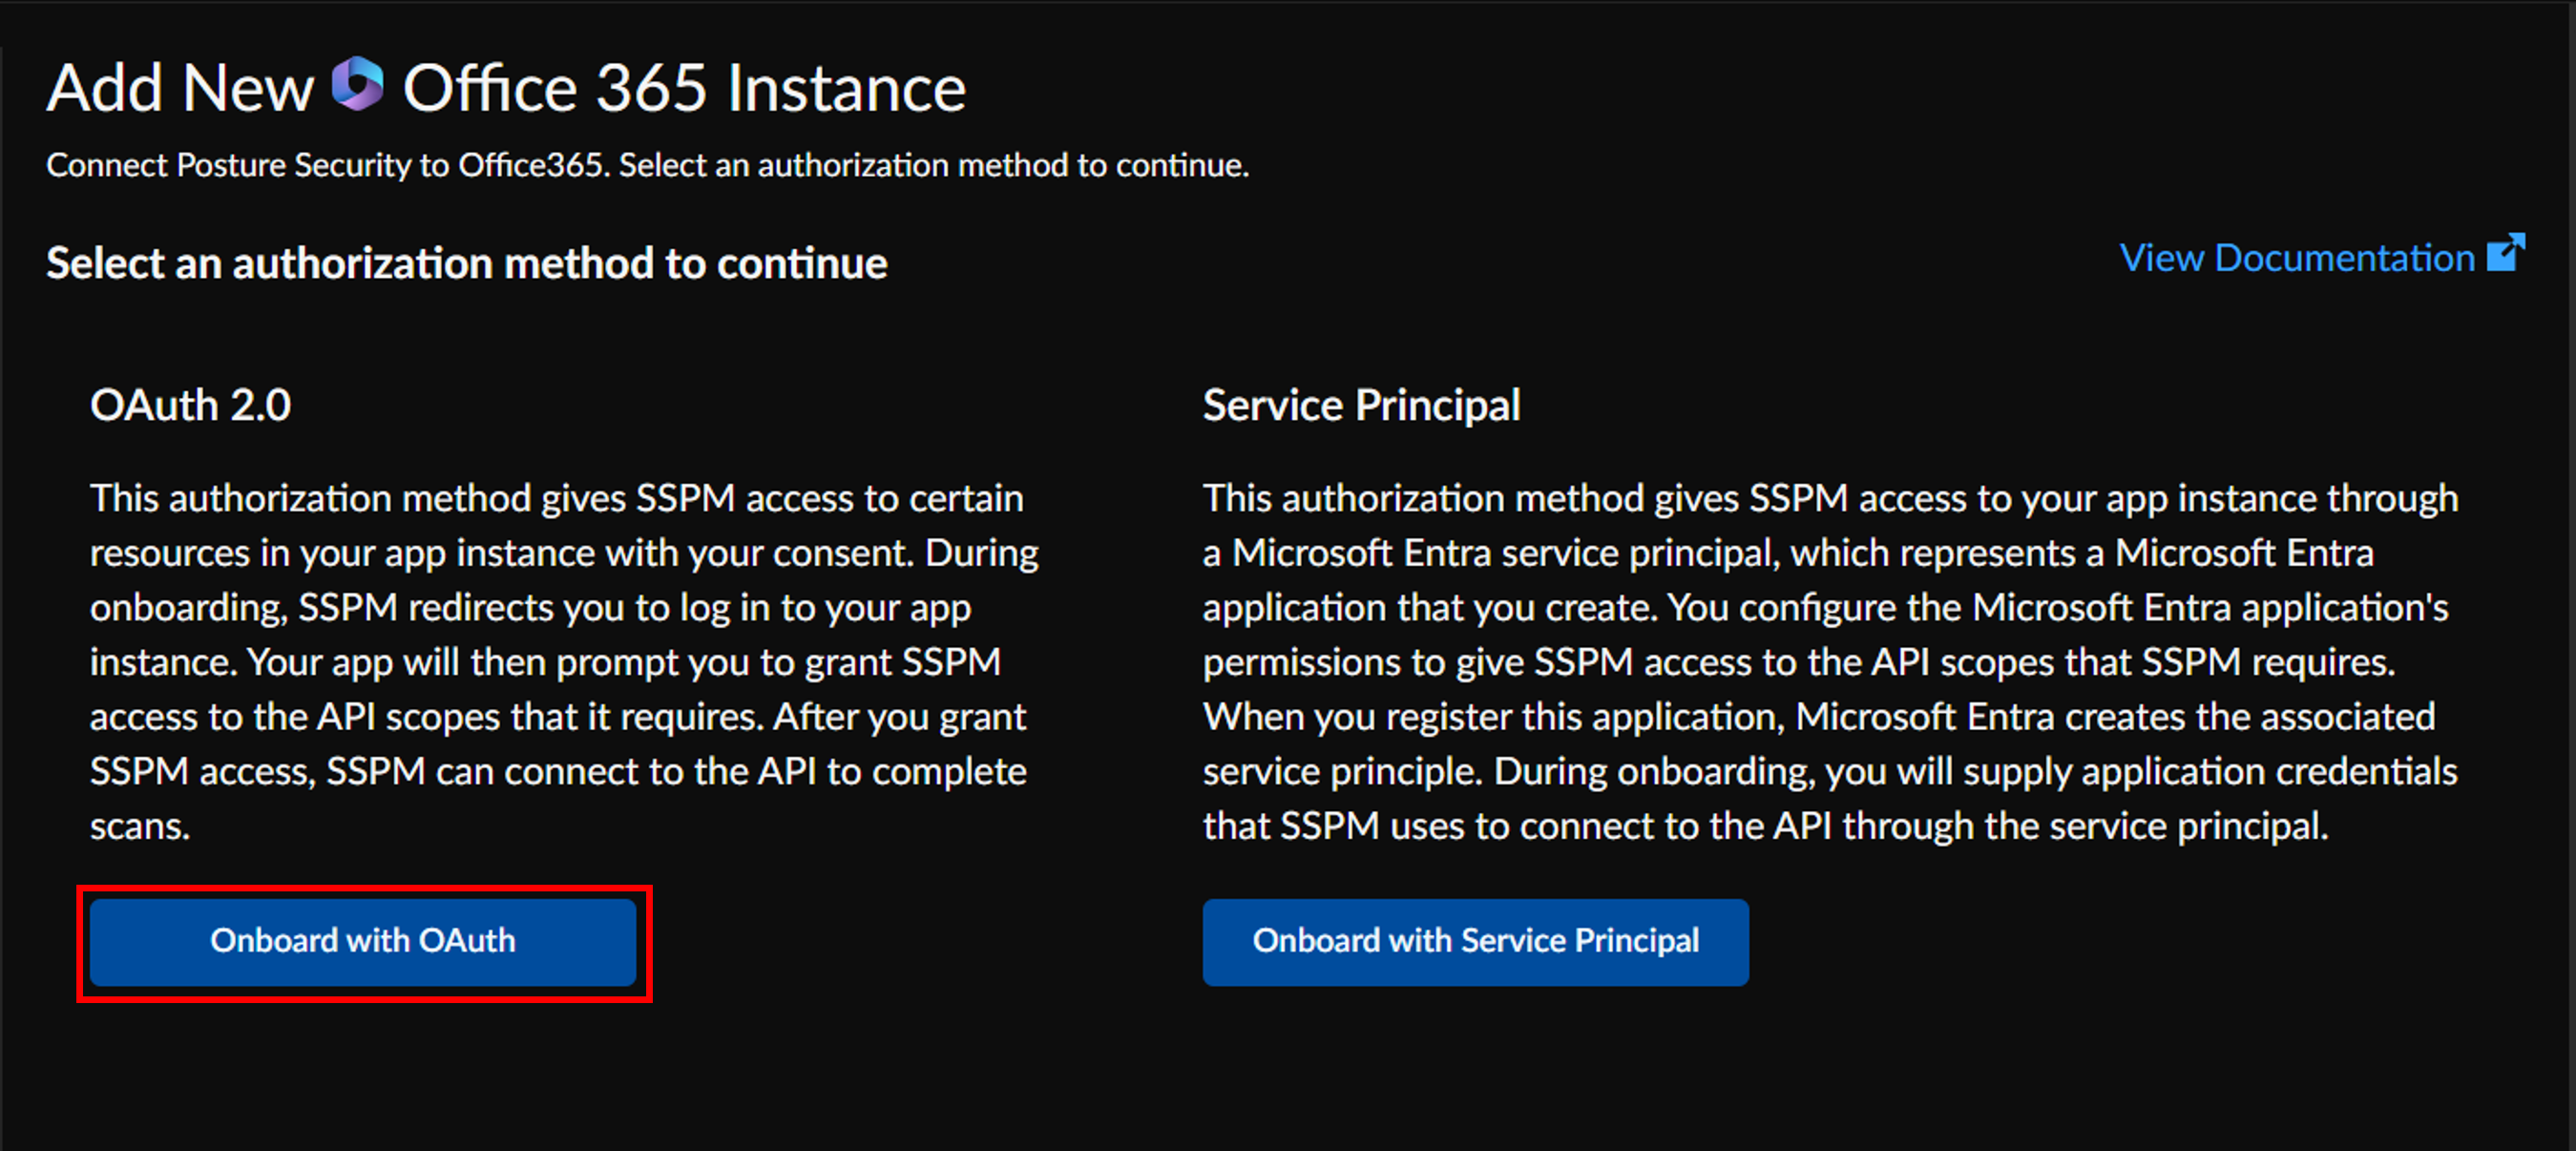This screenshot has height=1151, width=2576.
Task: Click the Office 365 logo icon in title
Action: click(x=357, y=84)
